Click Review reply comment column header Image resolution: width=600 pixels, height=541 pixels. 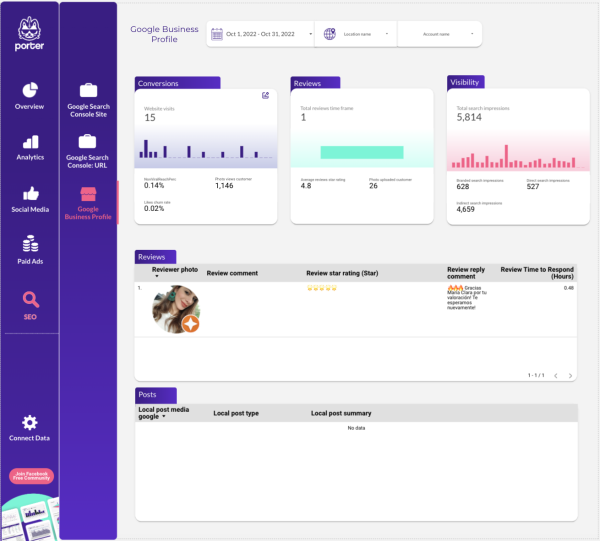click(x=466, y=273)
